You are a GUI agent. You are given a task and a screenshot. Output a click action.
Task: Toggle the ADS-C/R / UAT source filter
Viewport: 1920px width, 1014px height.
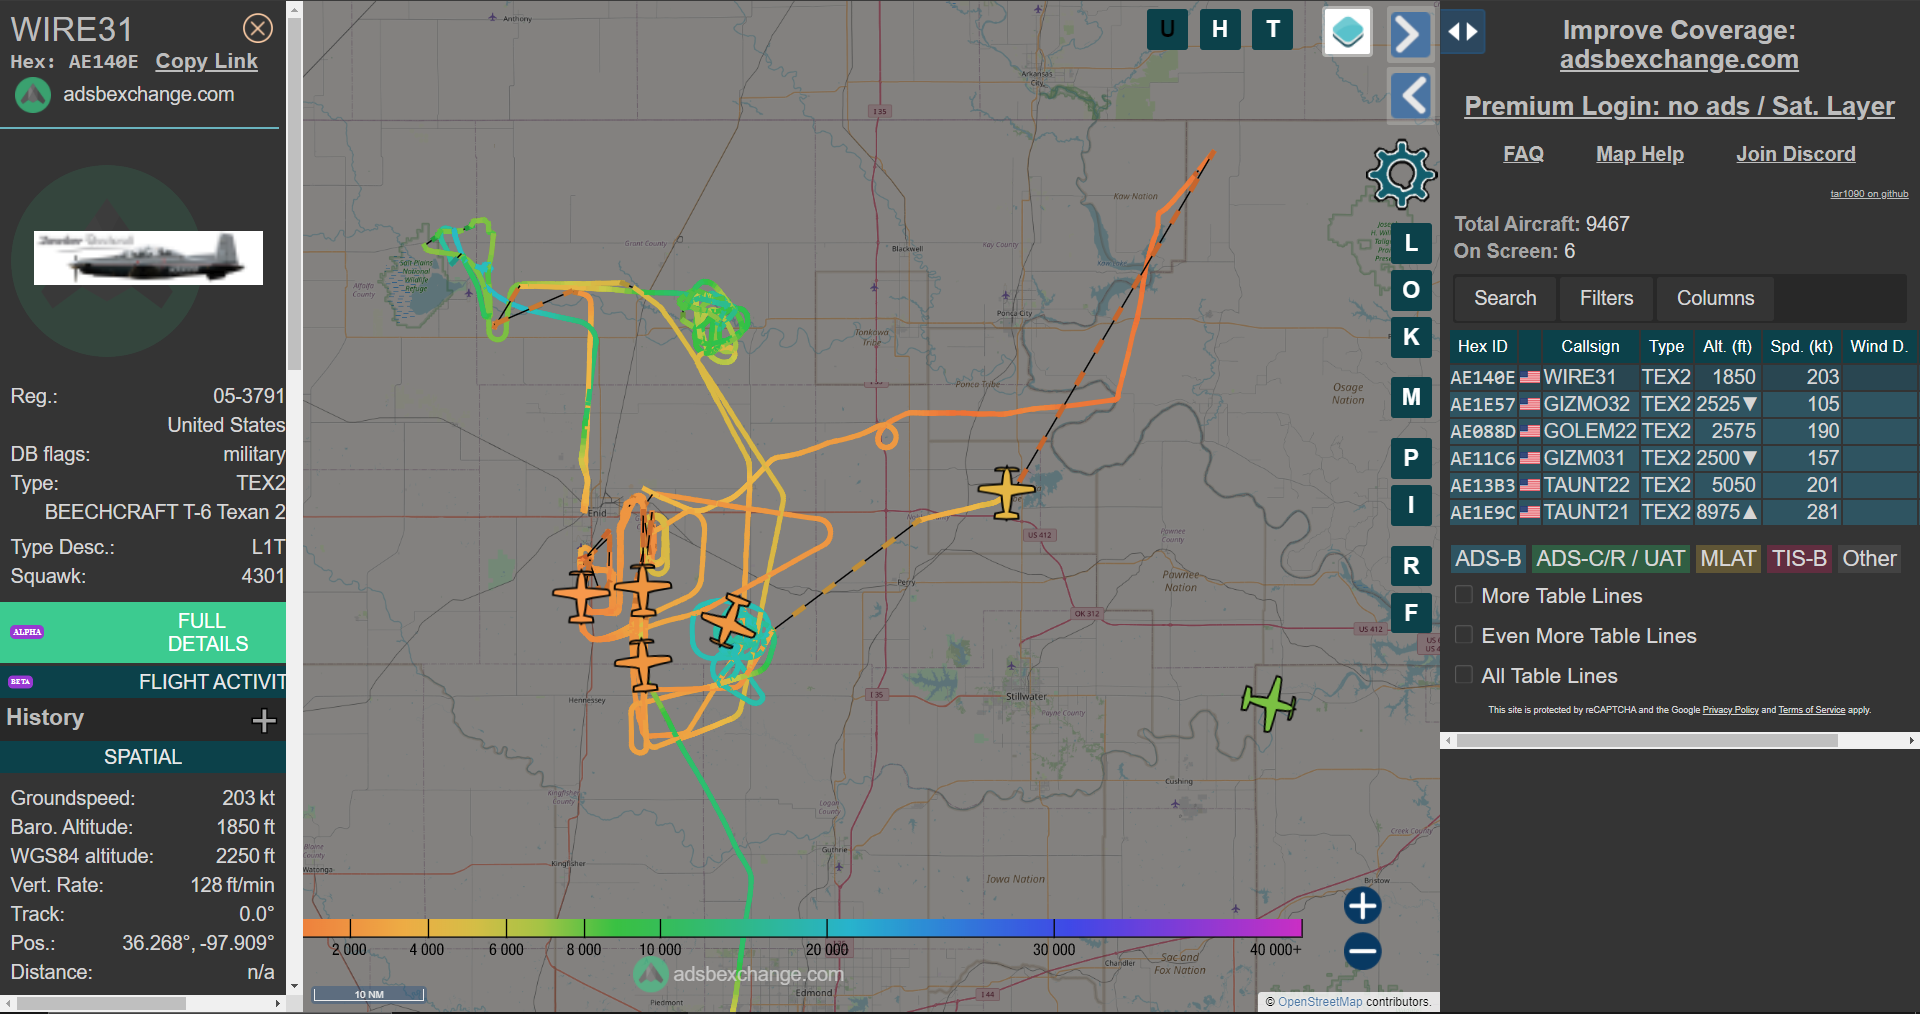[x=1611, y=559]
